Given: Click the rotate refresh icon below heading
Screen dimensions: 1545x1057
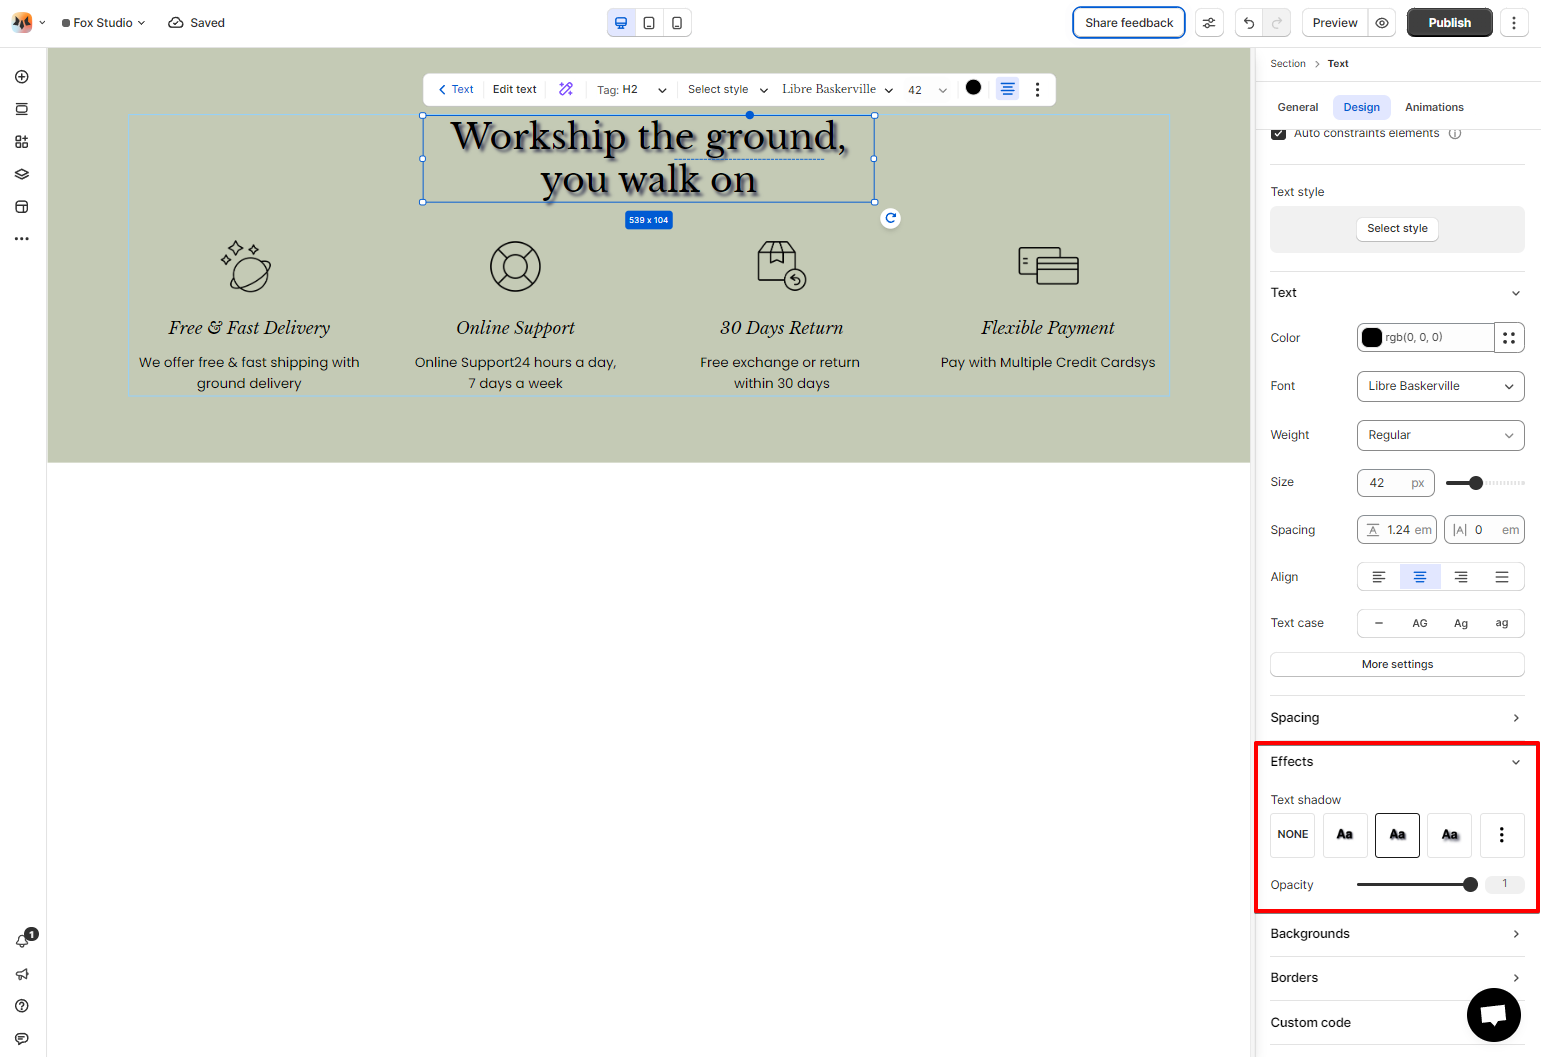Looking at the screenshot, I should [x=890, y=218].
